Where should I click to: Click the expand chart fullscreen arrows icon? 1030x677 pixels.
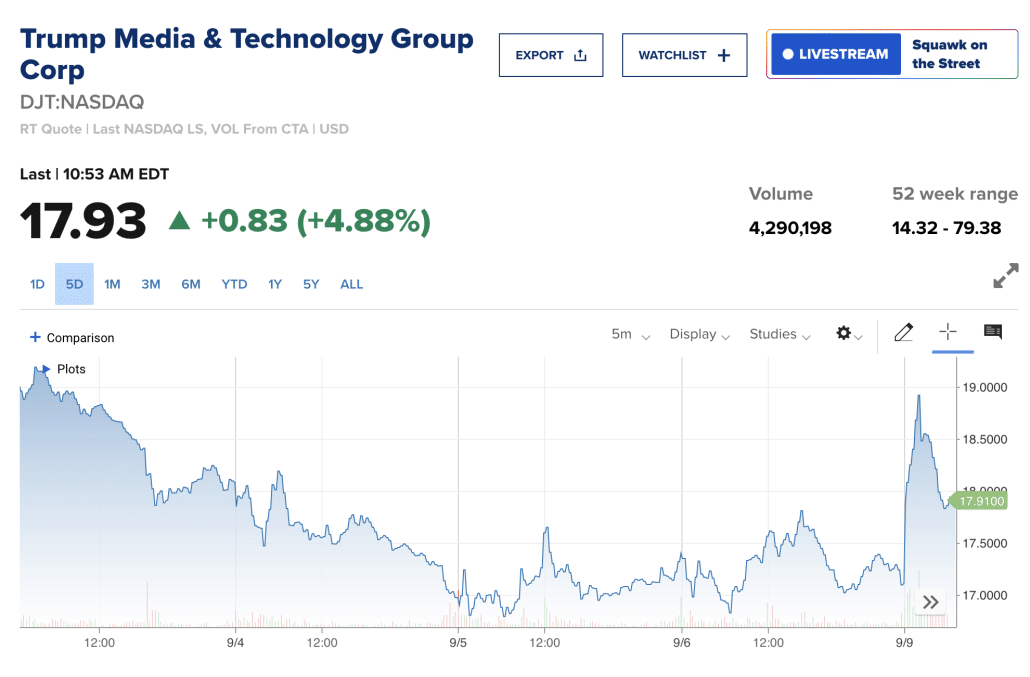pos(1005,276)
